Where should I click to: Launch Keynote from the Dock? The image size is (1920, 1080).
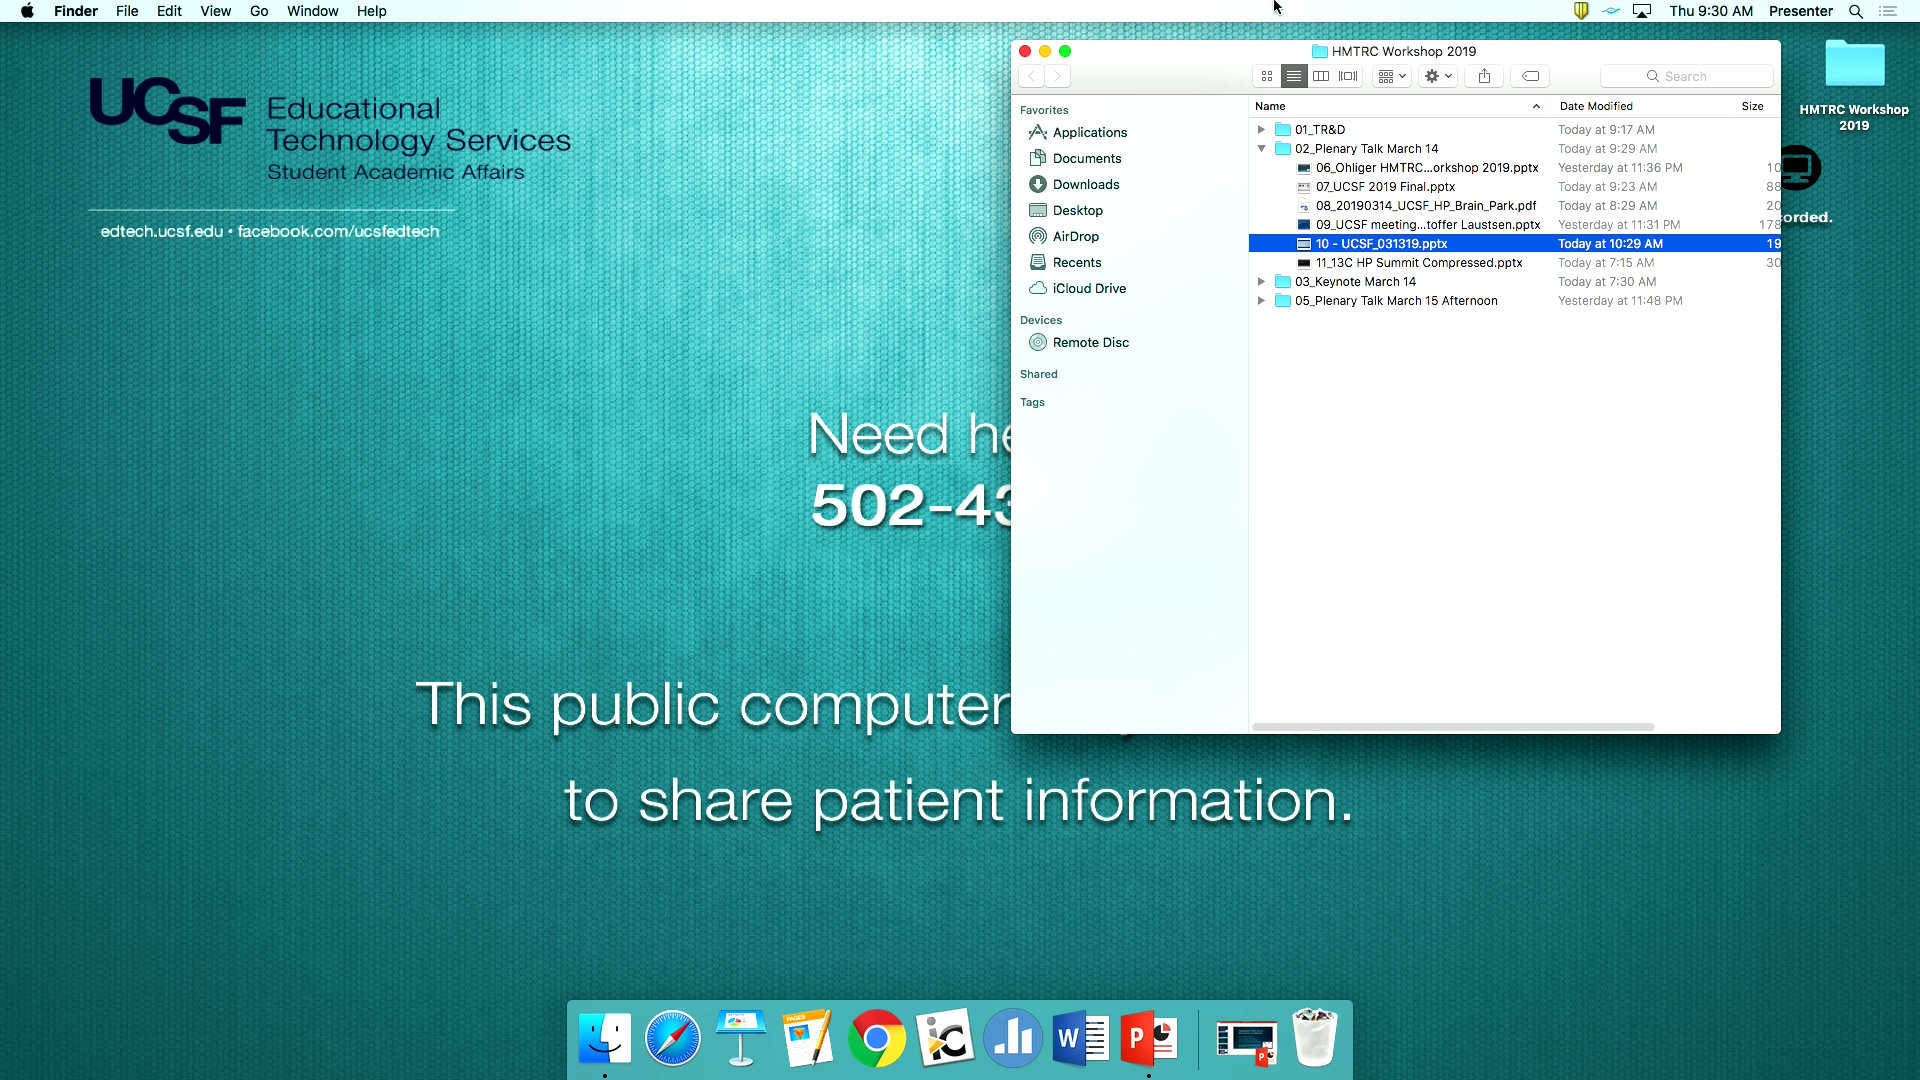(x=741, y=1039)
